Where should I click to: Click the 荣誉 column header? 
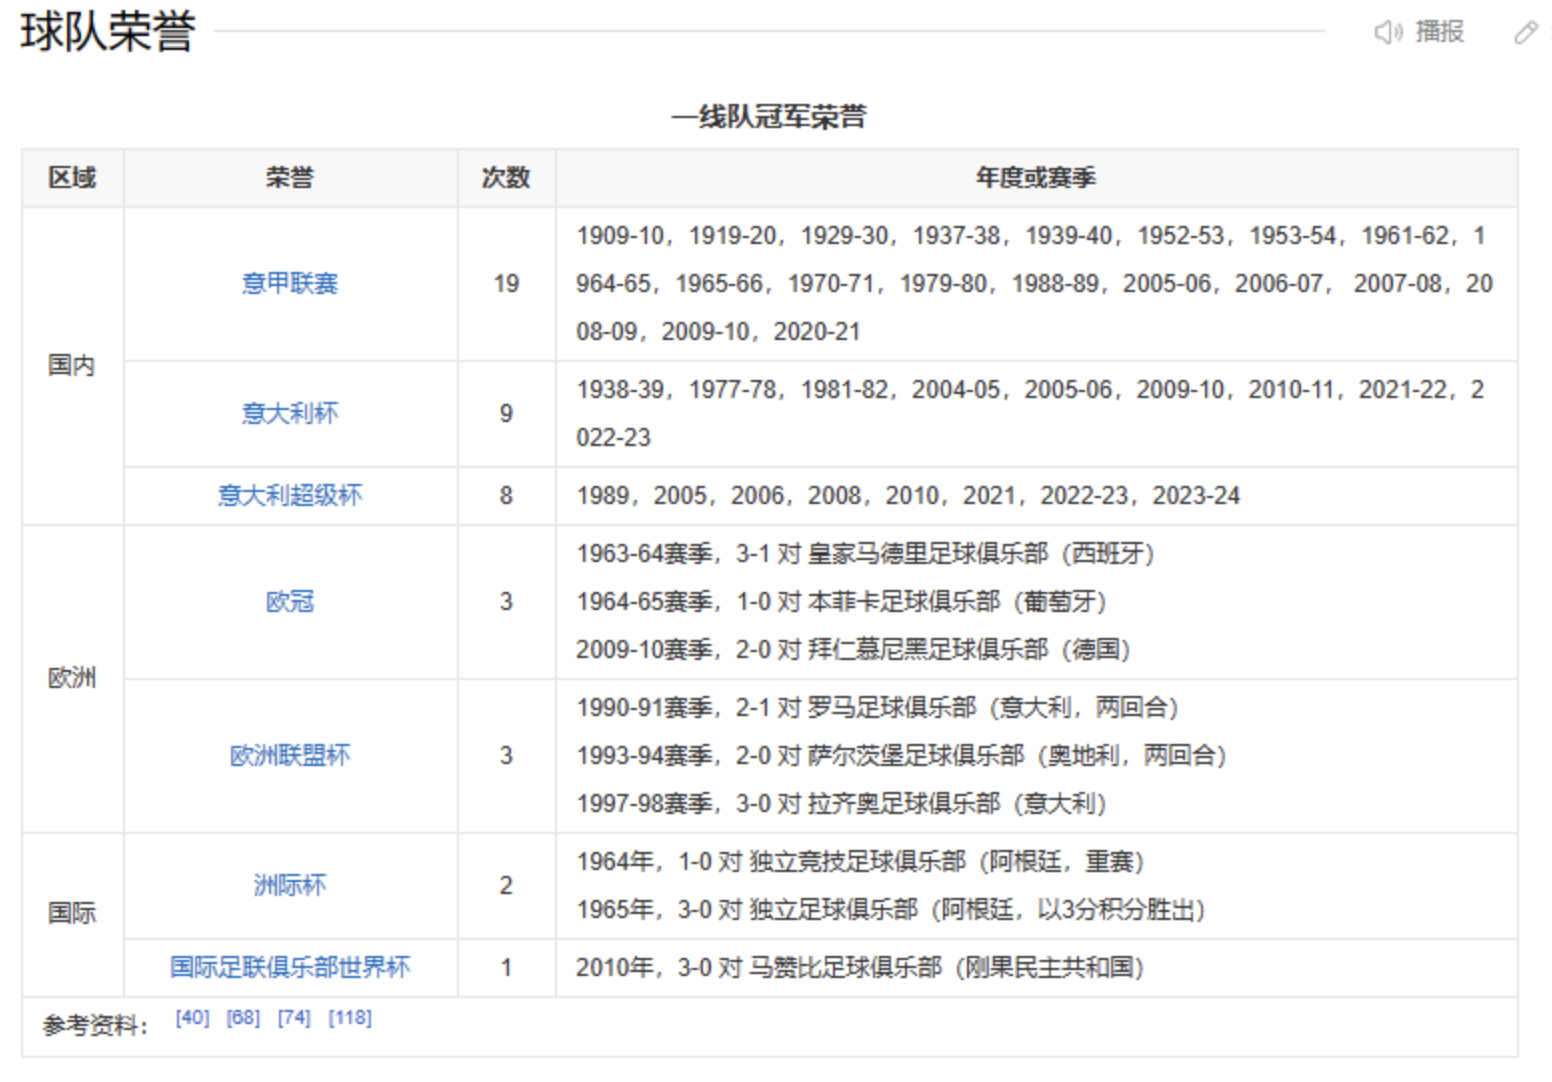click(290, 178)
